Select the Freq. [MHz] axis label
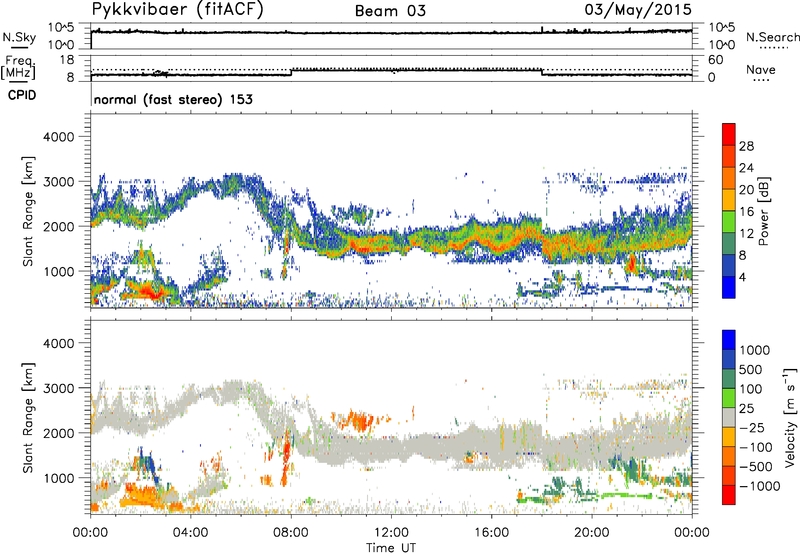The image size is (800, 554). click(x=20, y=67)
